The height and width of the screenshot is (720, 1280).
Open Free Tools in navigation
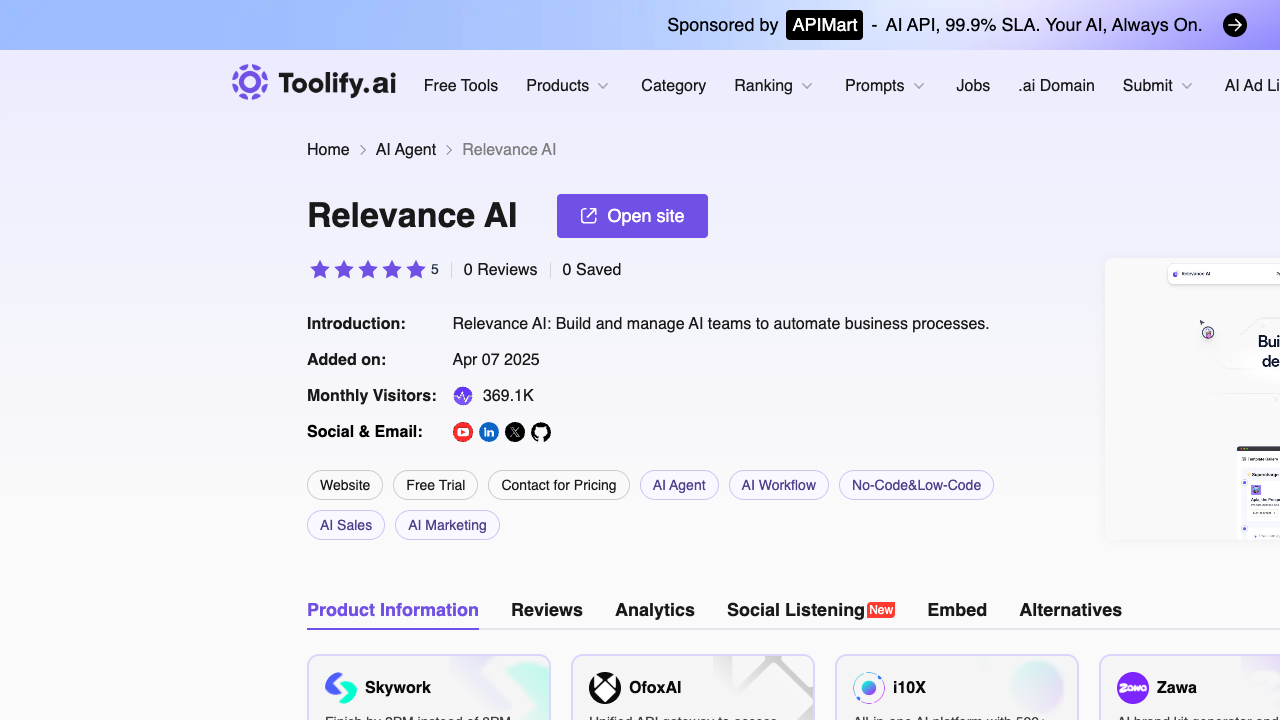[461, 86]
